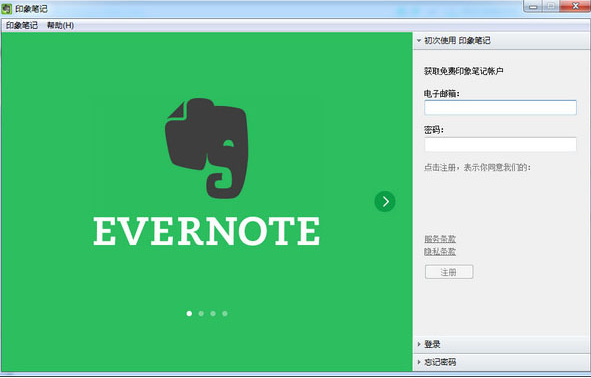Screen dimensions: 591x378
Task: Select the second carousel dot
Action: coord(201,314)
